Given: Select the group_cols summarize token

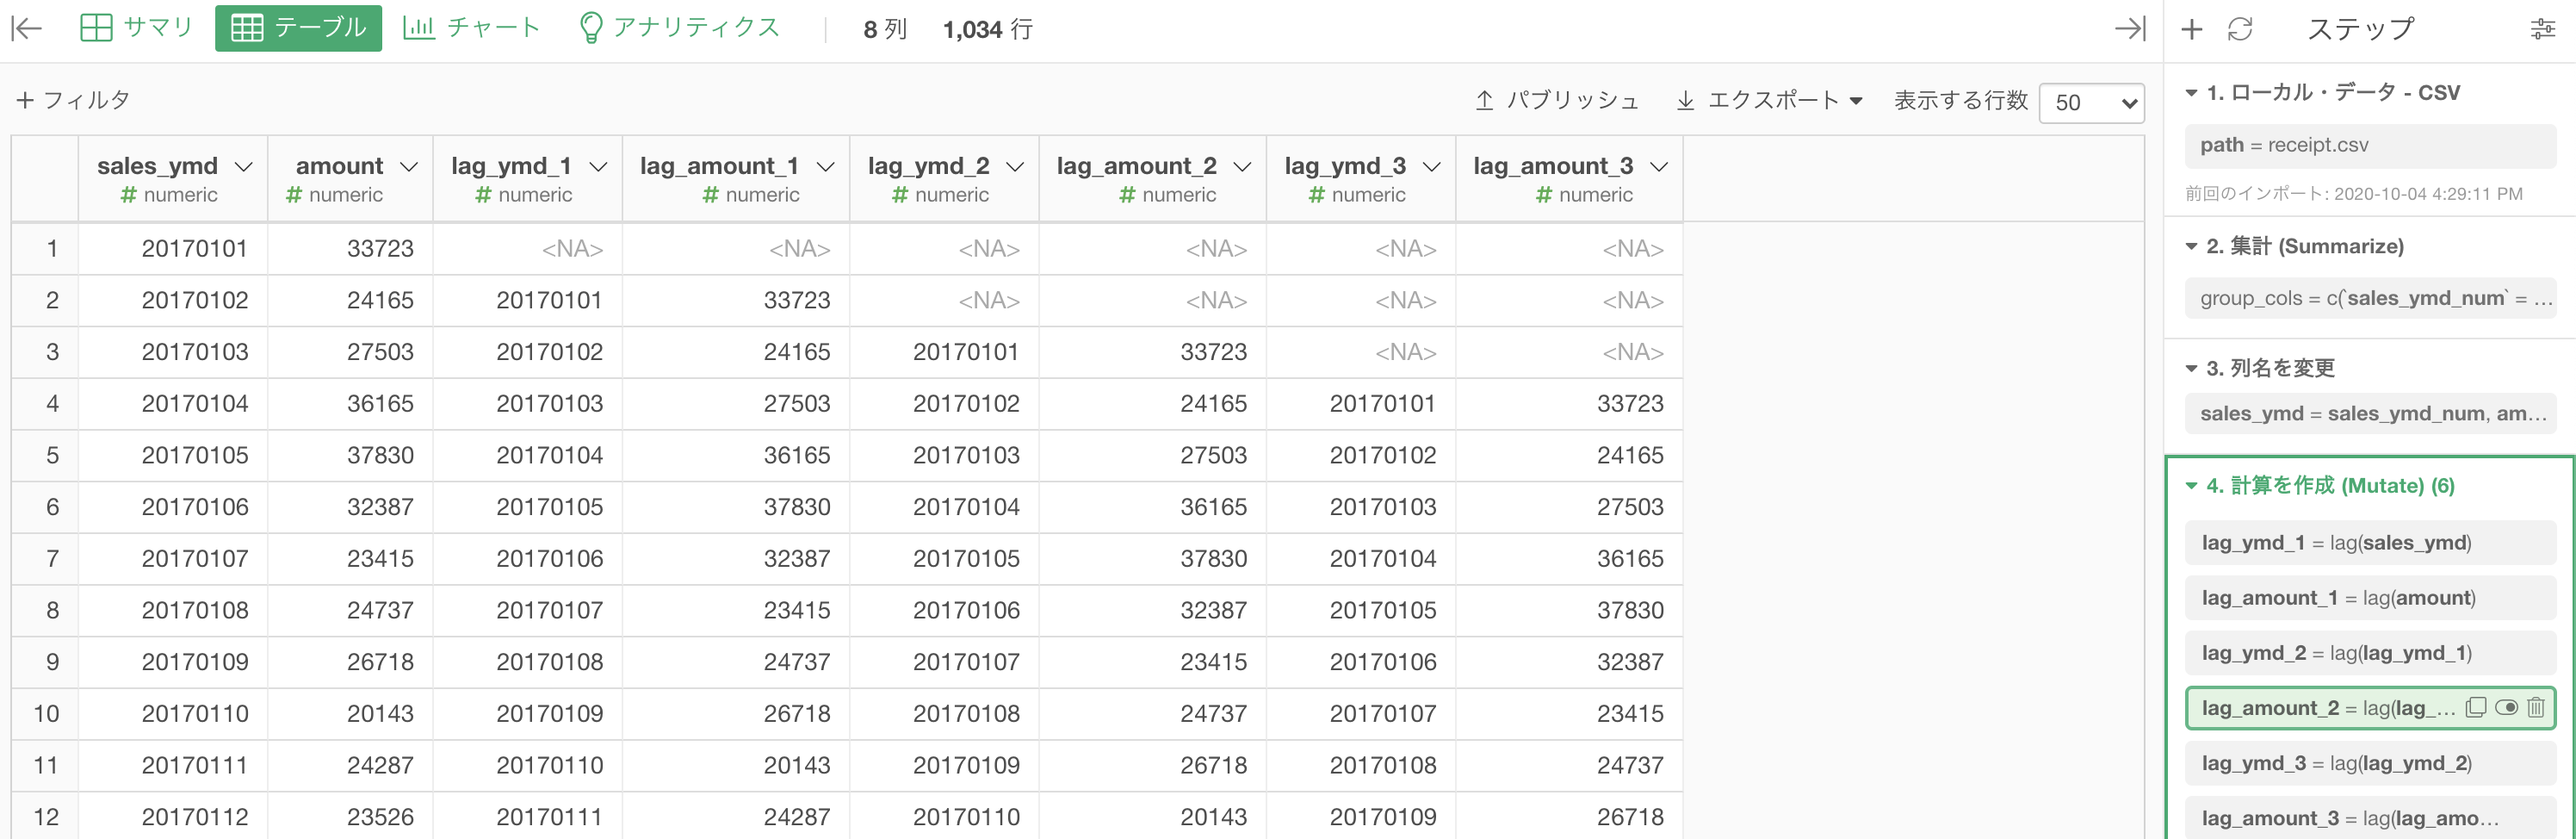Looking at the screenshot, I should [x=2369, y=298].
